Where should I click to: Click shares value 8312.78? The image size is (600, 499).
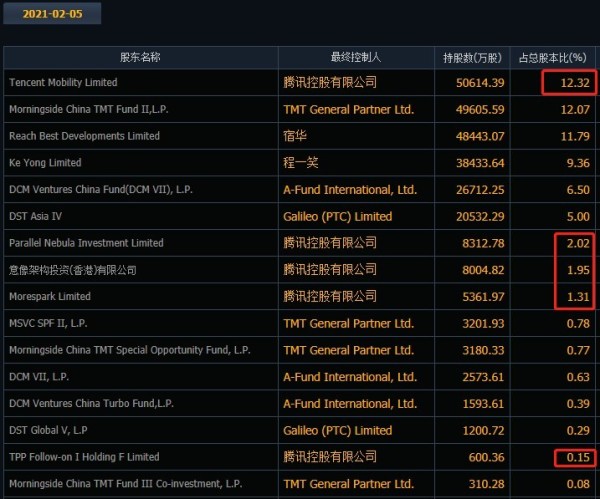483,243
